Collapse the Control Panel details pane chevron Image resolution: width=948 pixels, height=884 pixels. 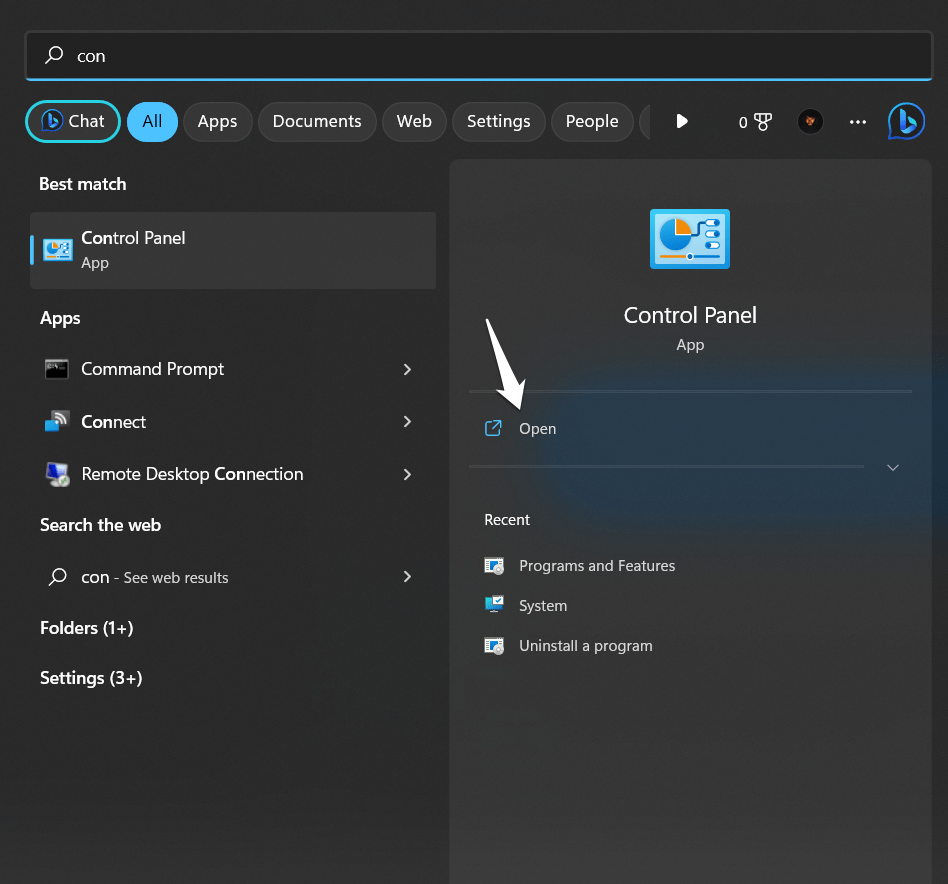(x=892, y=467)
